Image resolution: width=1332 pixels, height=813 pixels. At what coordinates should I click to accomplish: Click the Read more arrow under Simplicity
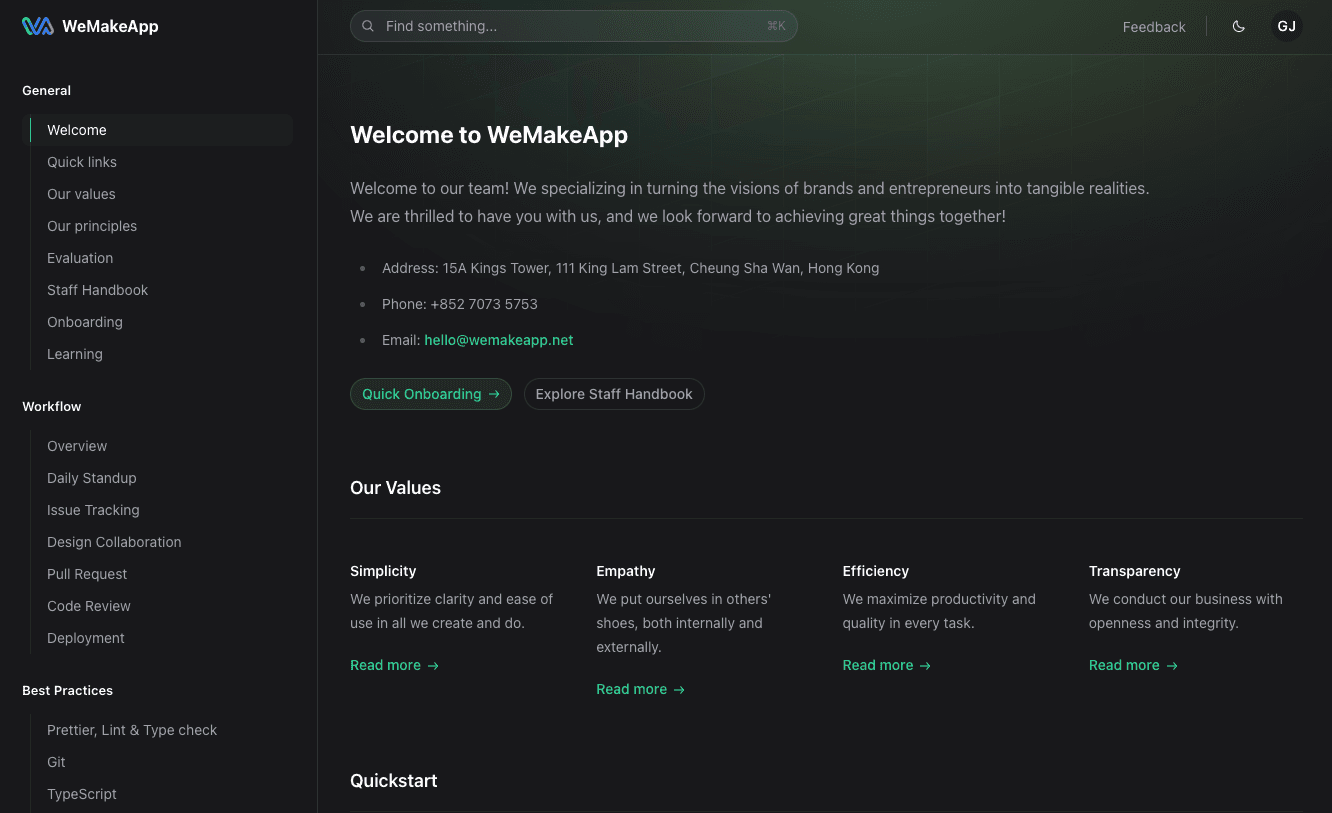(x=432, y=665)
